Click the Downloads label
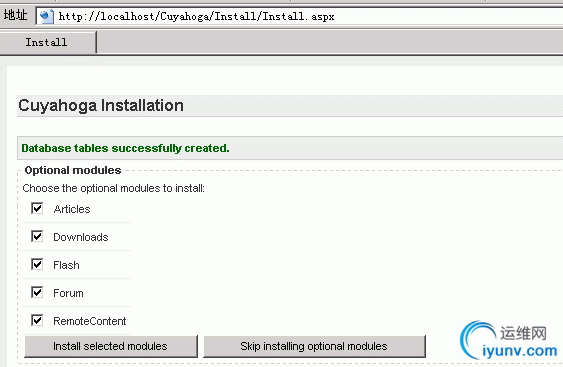Image resolution: width=563 pixels, height=367 pixels. pos(81,237)
